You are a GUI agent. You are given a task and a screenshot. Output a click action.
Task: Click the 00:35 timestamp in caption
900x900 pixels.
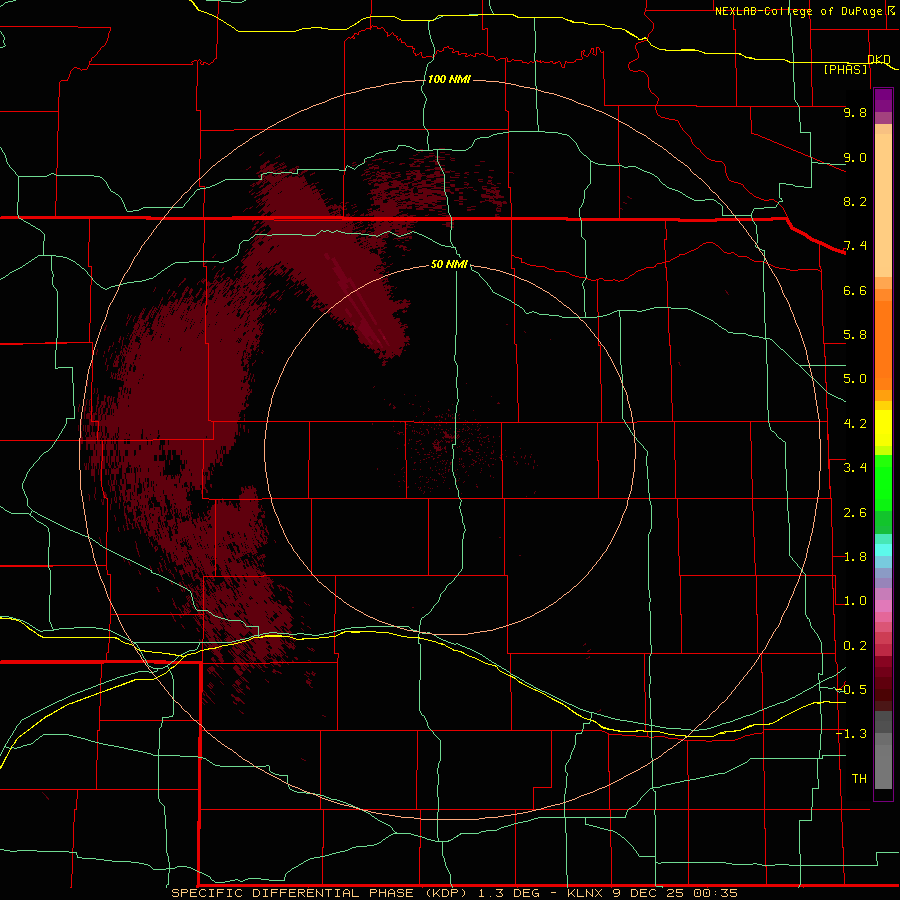[715, 893]
